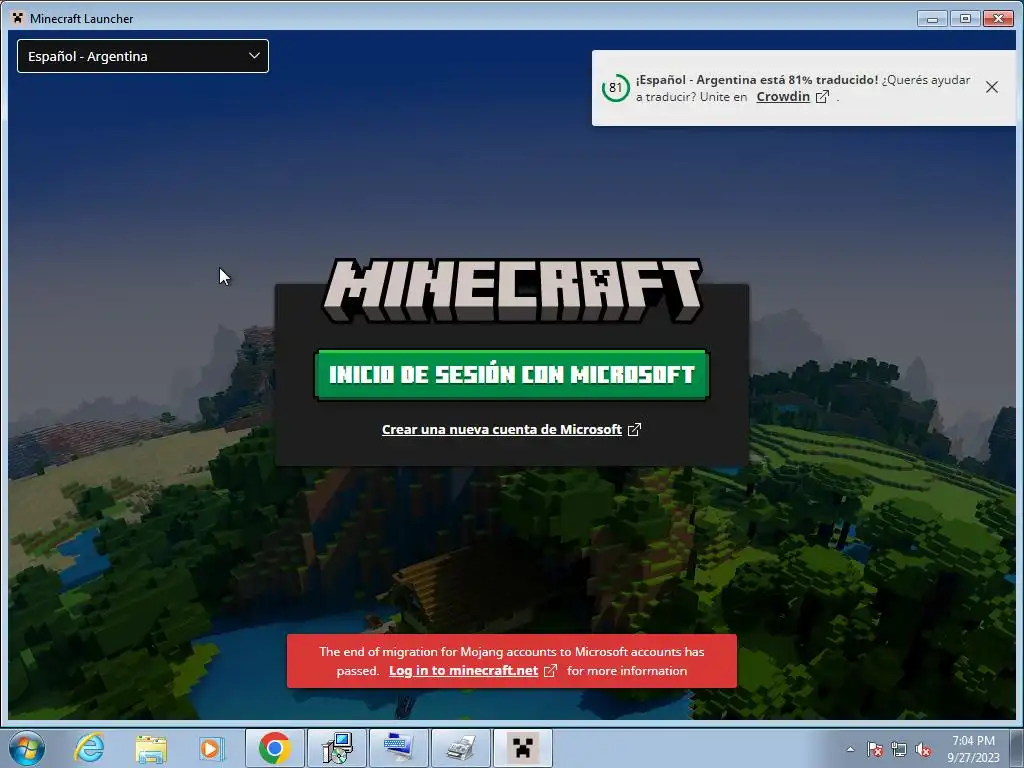The width and height of the screenshot is (1024, 768).
Task: Open the on-screen keyboard taskbar icon
Action: tap(399, 748)
